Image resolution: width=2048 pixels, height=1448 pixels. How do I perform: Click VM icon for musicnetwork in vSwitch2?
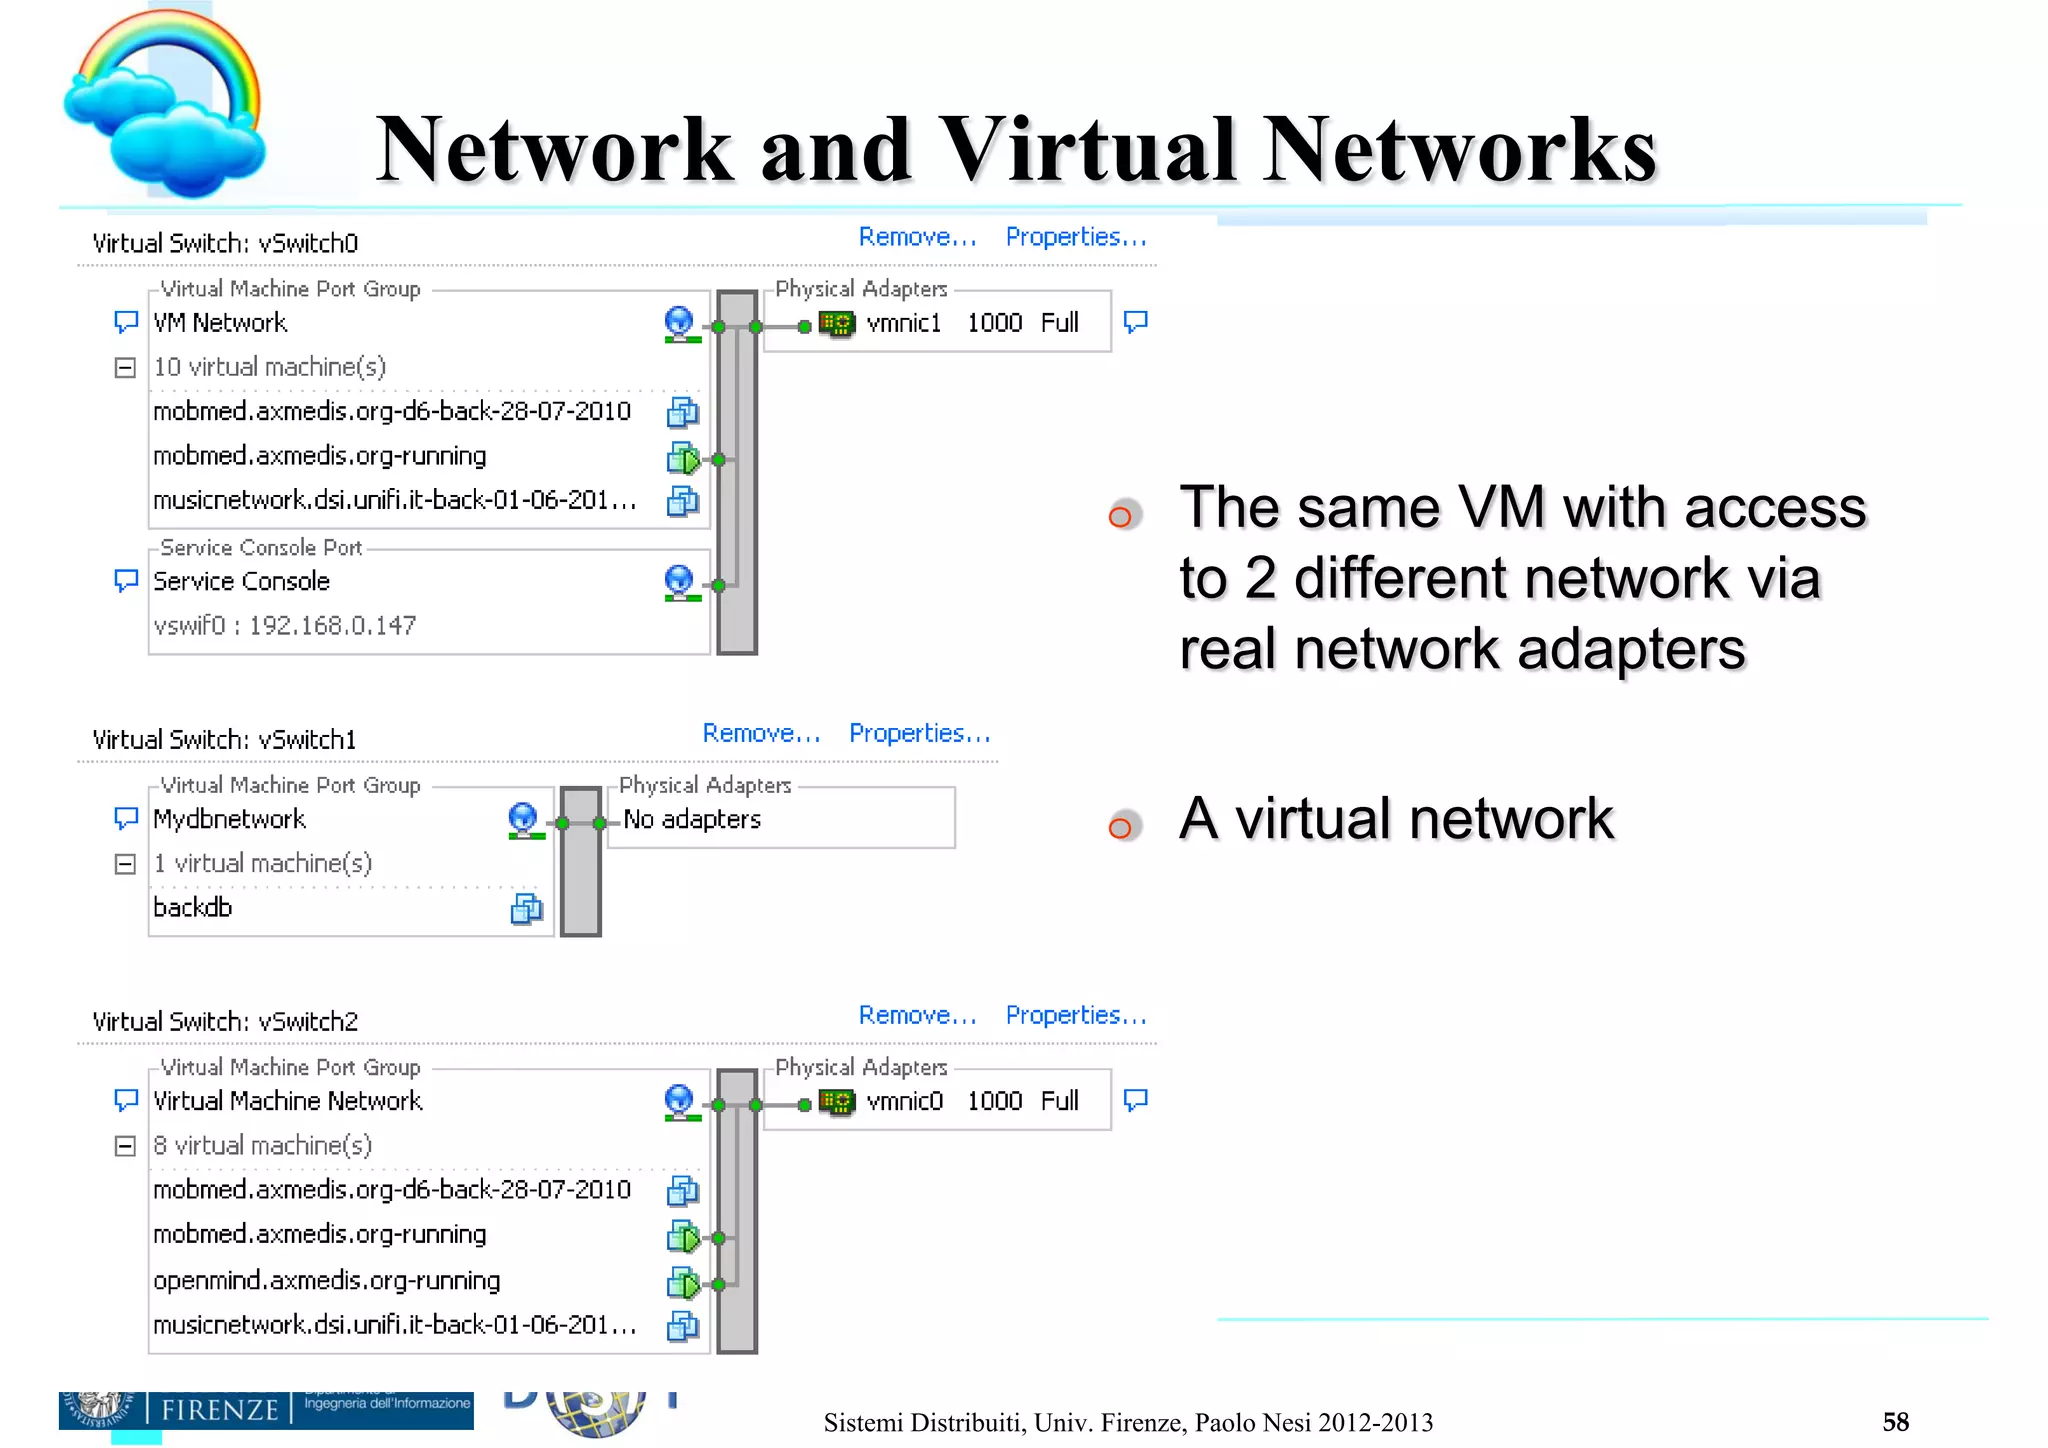pyautogui.click(x=683, y=1326)
